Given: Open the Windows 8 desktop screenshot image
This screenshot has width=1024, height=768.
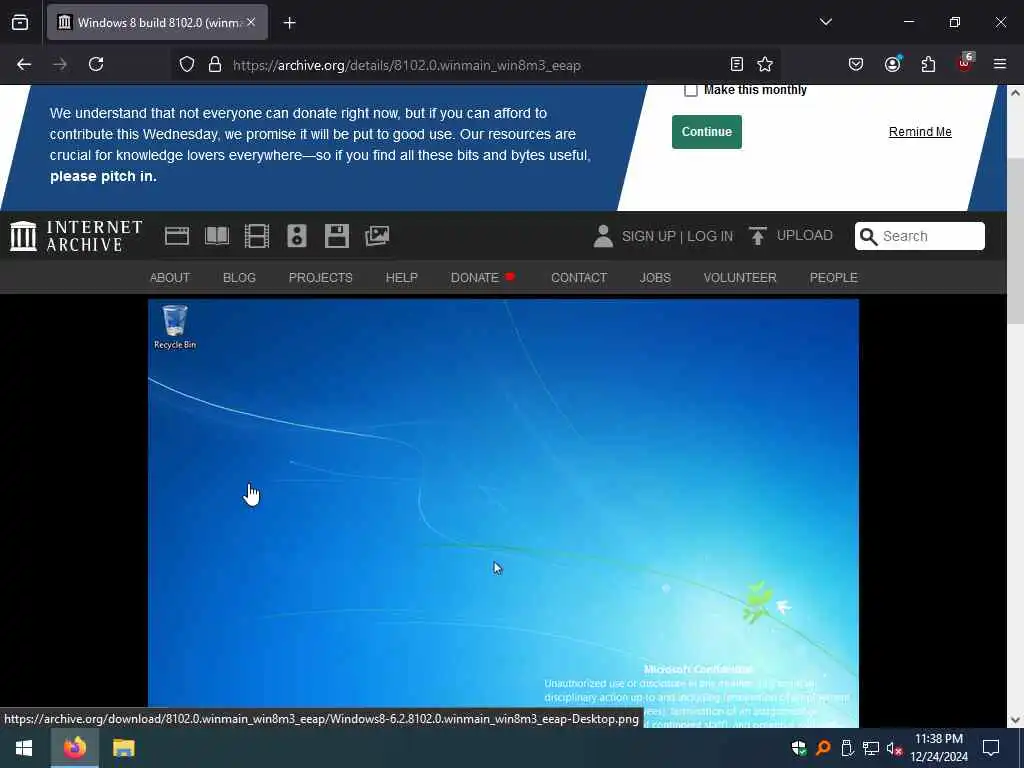Looking at the screenshot, I should pyautogui.click(x=503, y=513).
